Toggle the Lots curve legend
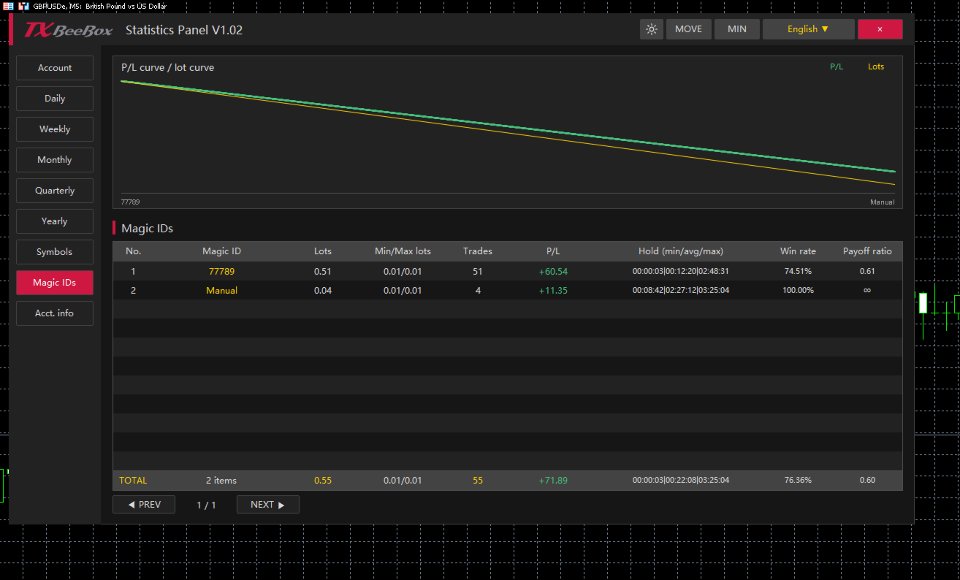 876,67
